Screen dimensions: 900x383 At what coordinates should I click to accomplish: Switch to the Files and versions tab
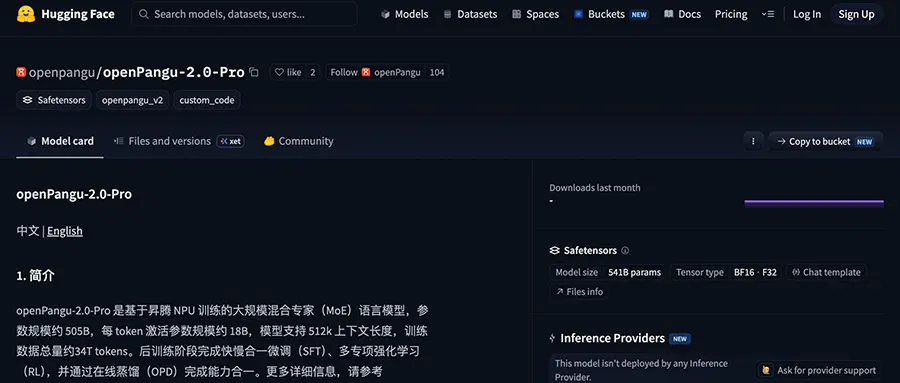(x=179, y=141)
